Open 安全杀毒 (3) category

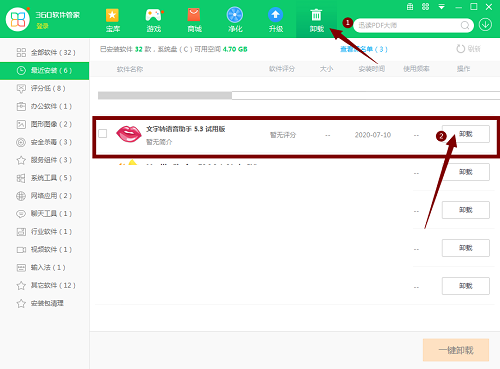click(x=44, y=142)
